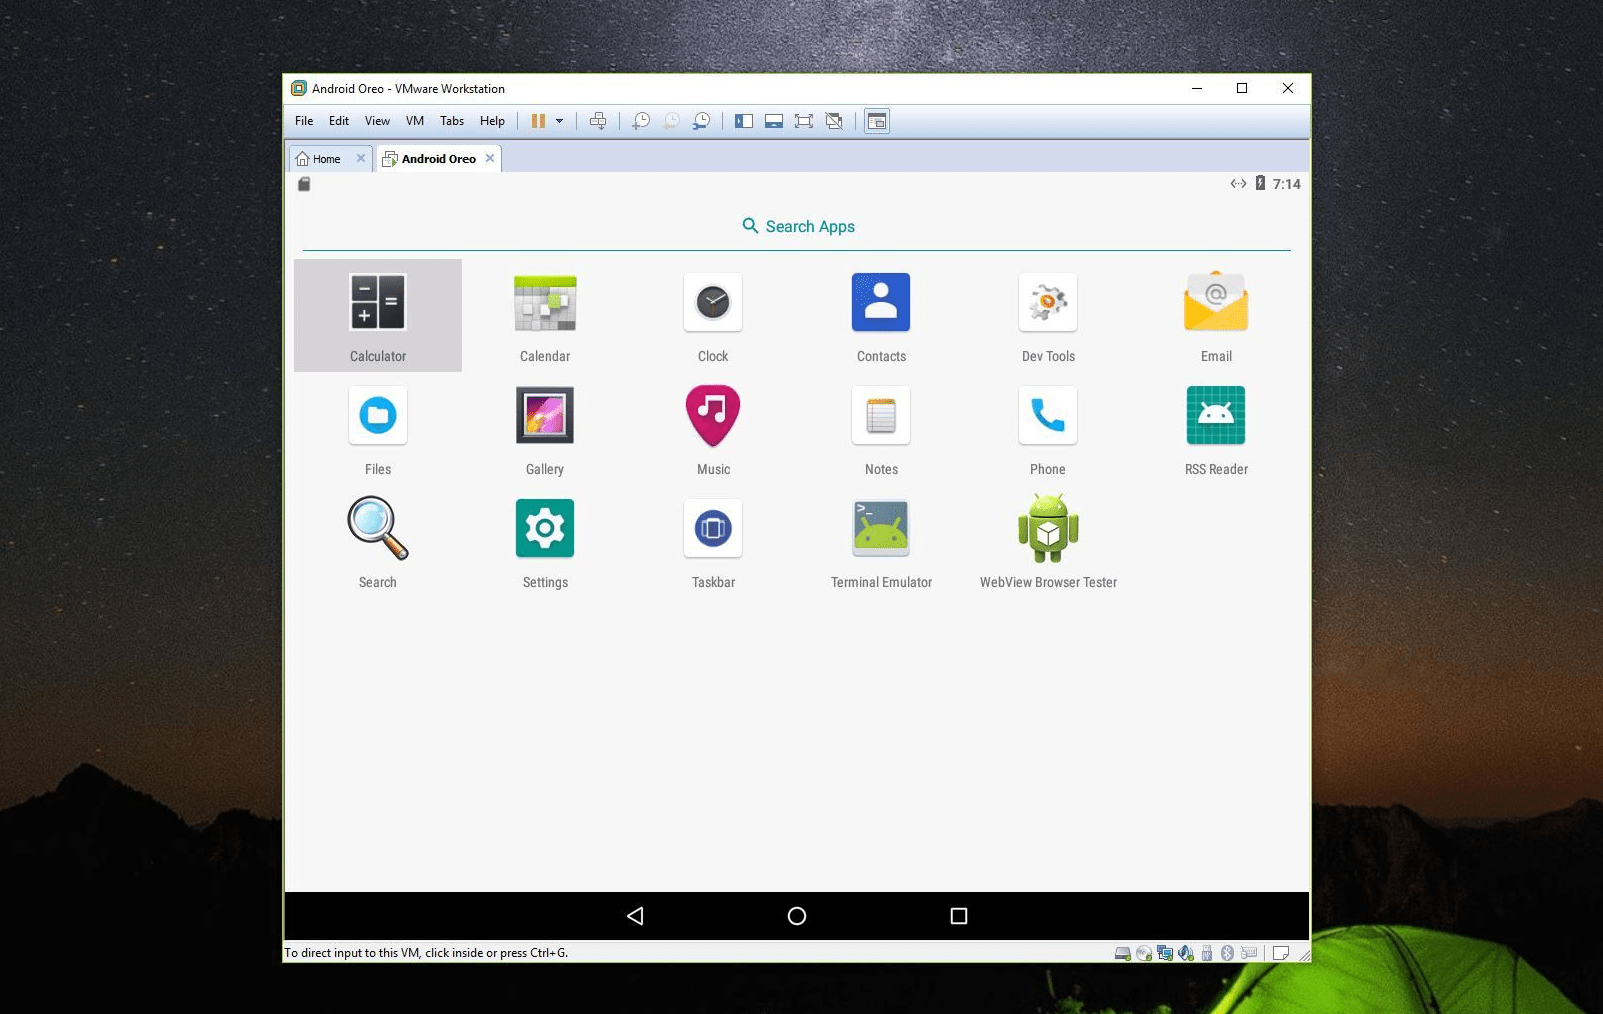
Task: Click the Android network arrows status icon
Action: pos(1238,183)
